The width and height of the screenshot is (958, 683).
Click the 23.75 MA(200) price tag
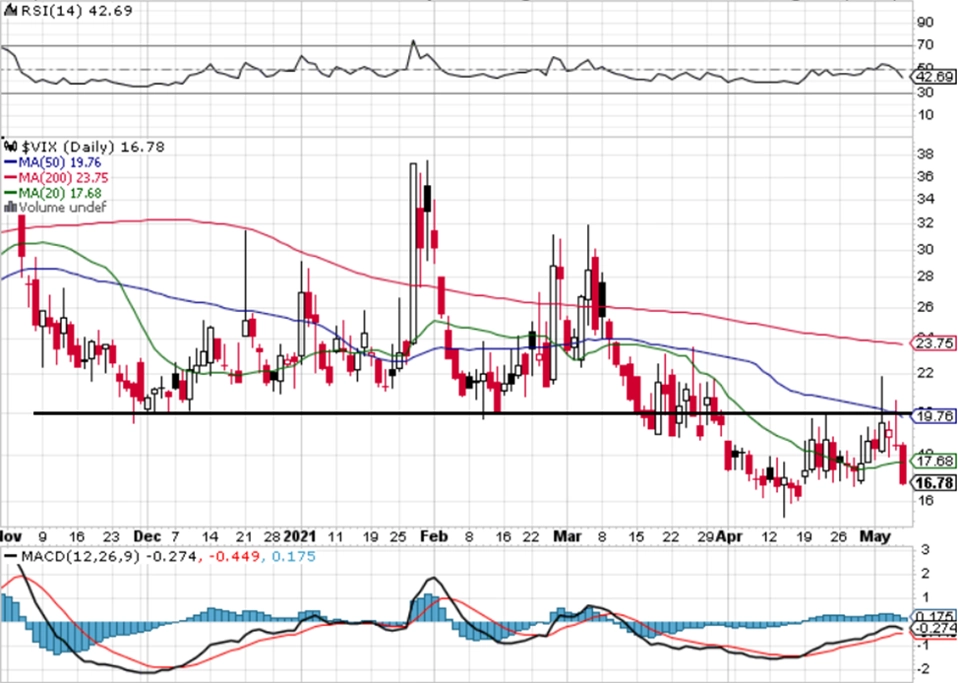tap(934, 343)
